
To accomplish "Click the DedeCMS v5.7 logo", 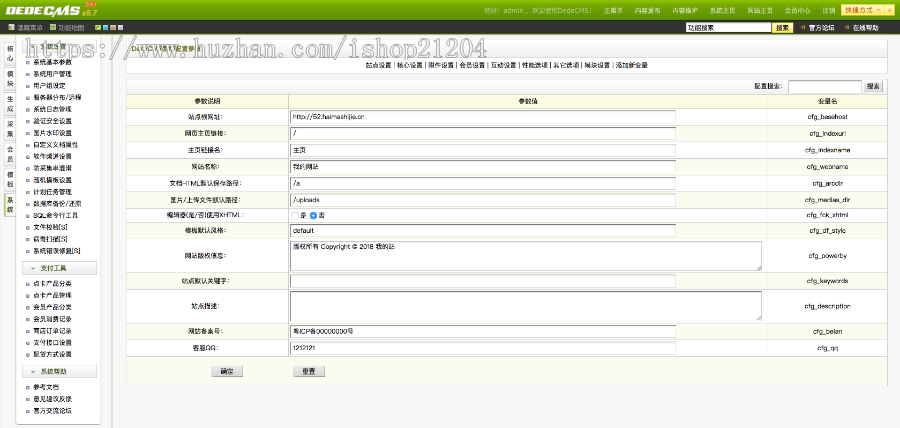I will pyautogui.click(x=52, y=10).
